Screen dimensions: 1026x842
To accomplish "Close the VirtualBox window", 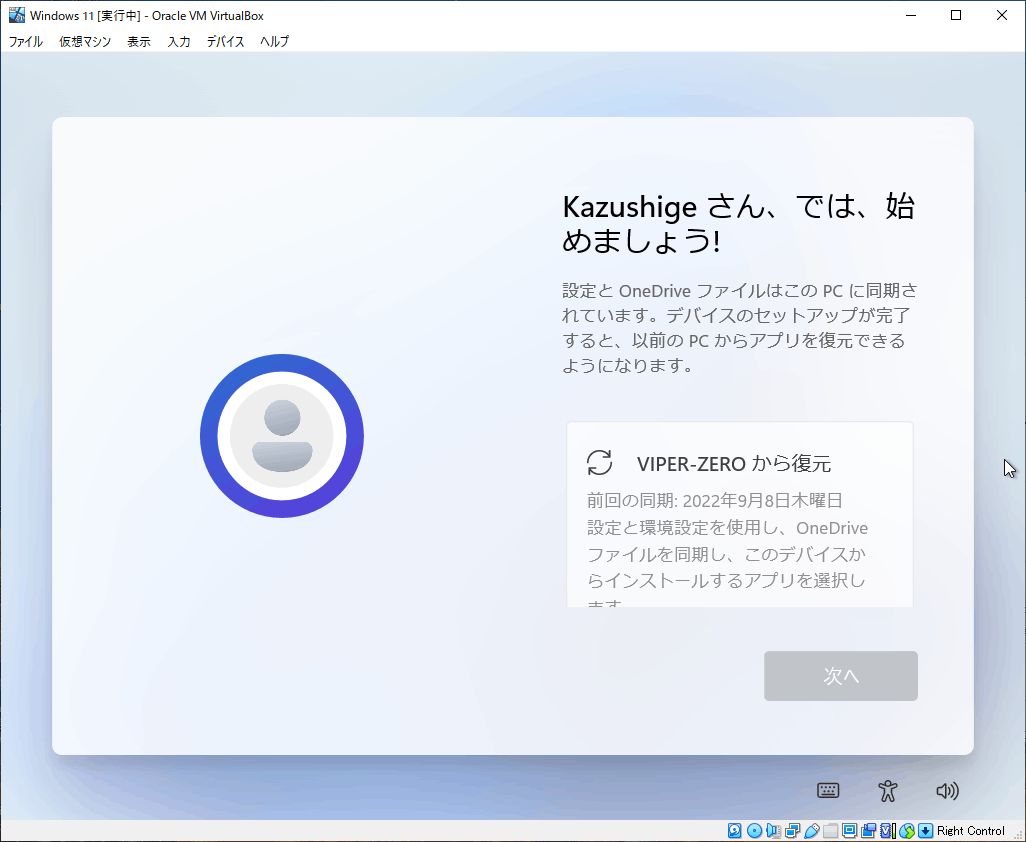I will [1002, 15].
